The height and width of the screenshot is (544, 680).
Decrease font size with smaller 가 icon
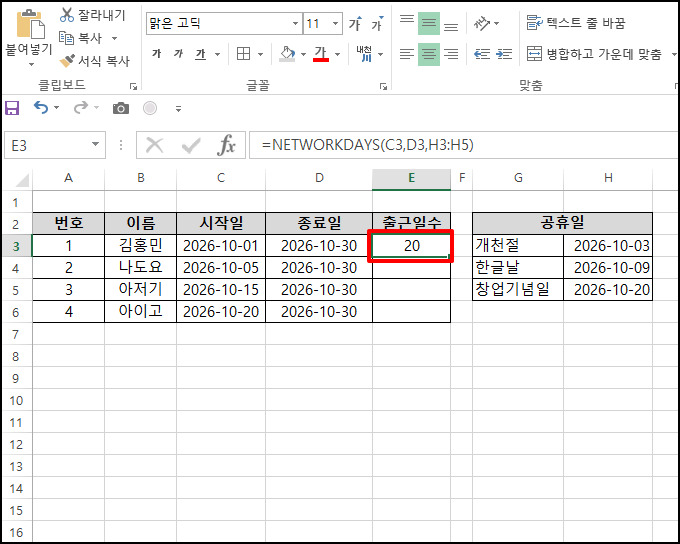point(377,23)
